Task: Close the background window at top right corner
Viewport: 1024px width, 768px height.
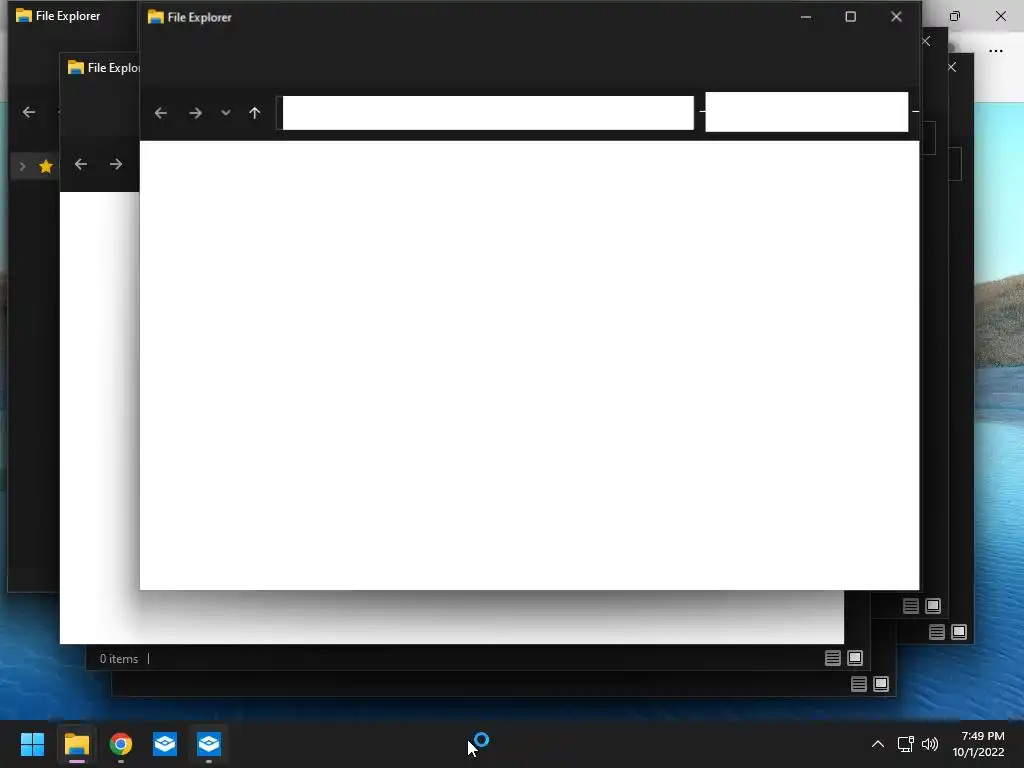Action: coord(1000,16)
